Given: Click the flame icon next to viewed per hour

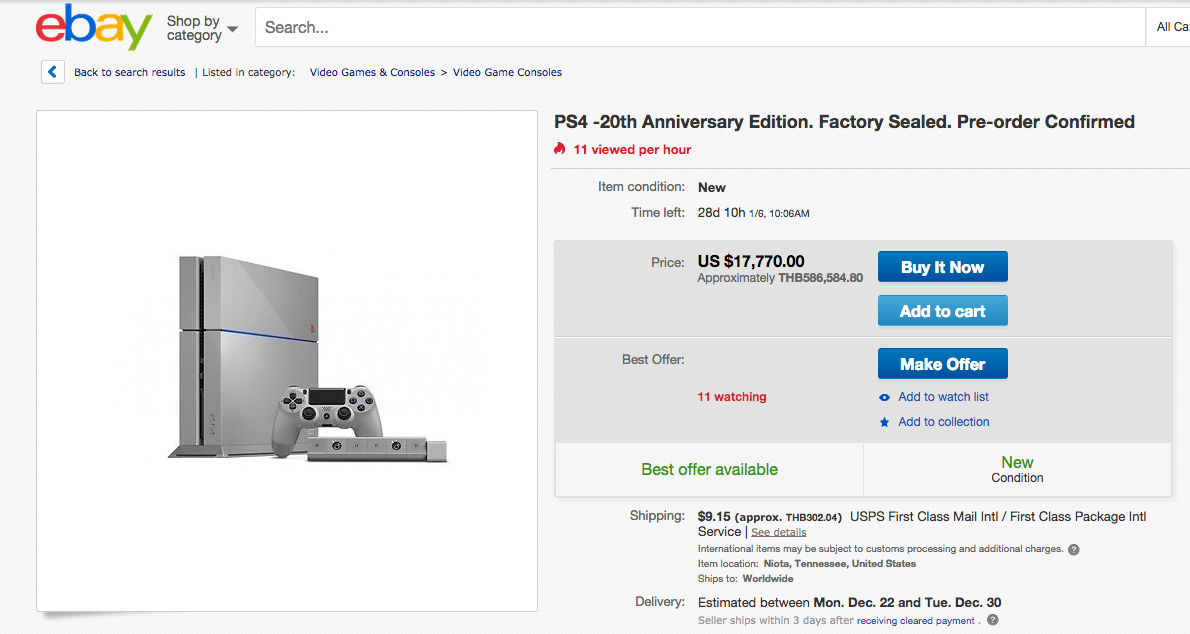Looking at the screenshot, I should (560, 148).
